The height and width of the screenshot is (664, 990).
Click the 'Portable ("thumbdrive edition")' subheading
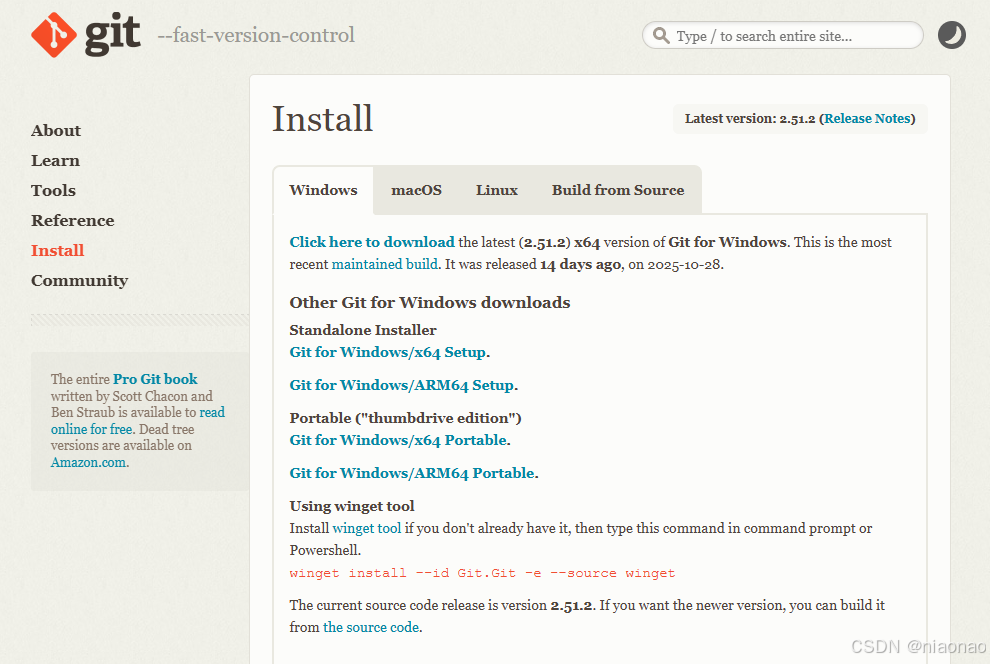point(405,418)
